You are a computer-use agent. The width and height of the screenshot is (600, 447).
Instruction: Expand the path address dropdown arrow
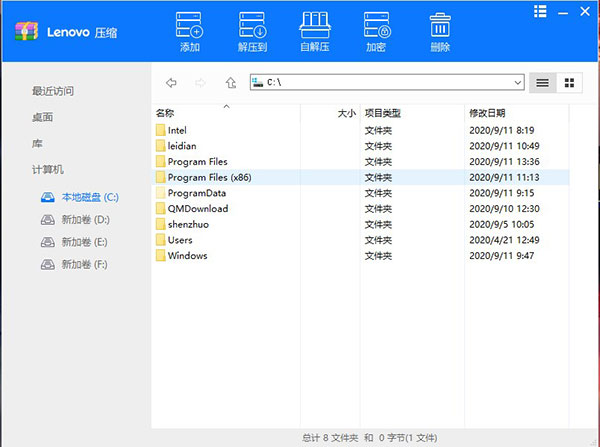[x=517, y=83]
